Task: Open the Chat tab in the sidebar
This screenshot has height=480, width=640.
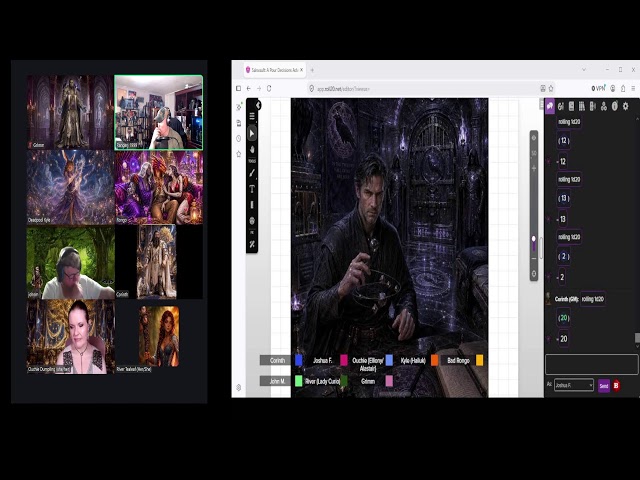Action: [x=550, y=106]
